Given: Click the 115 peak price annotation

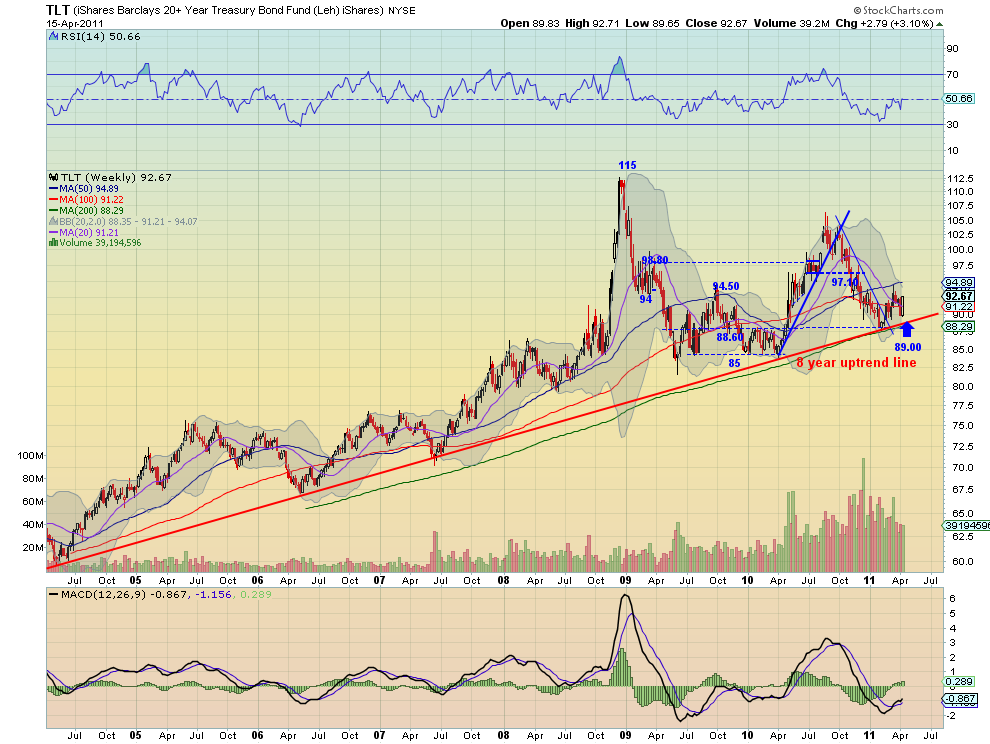Looking at the screenshot, I should point(626,165).
